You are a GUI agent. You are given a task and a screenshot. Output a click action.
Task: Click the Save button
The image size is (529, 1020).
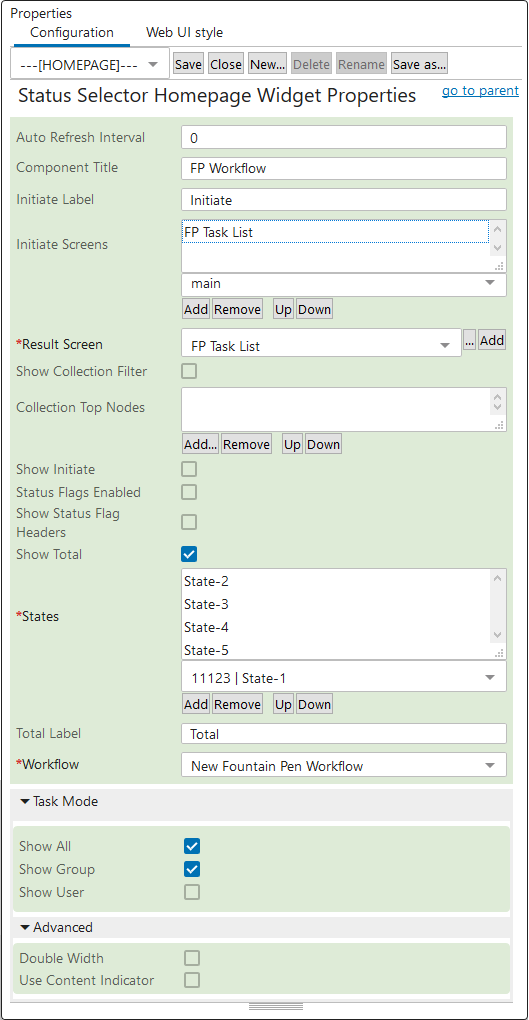click(x=188, y=64)
